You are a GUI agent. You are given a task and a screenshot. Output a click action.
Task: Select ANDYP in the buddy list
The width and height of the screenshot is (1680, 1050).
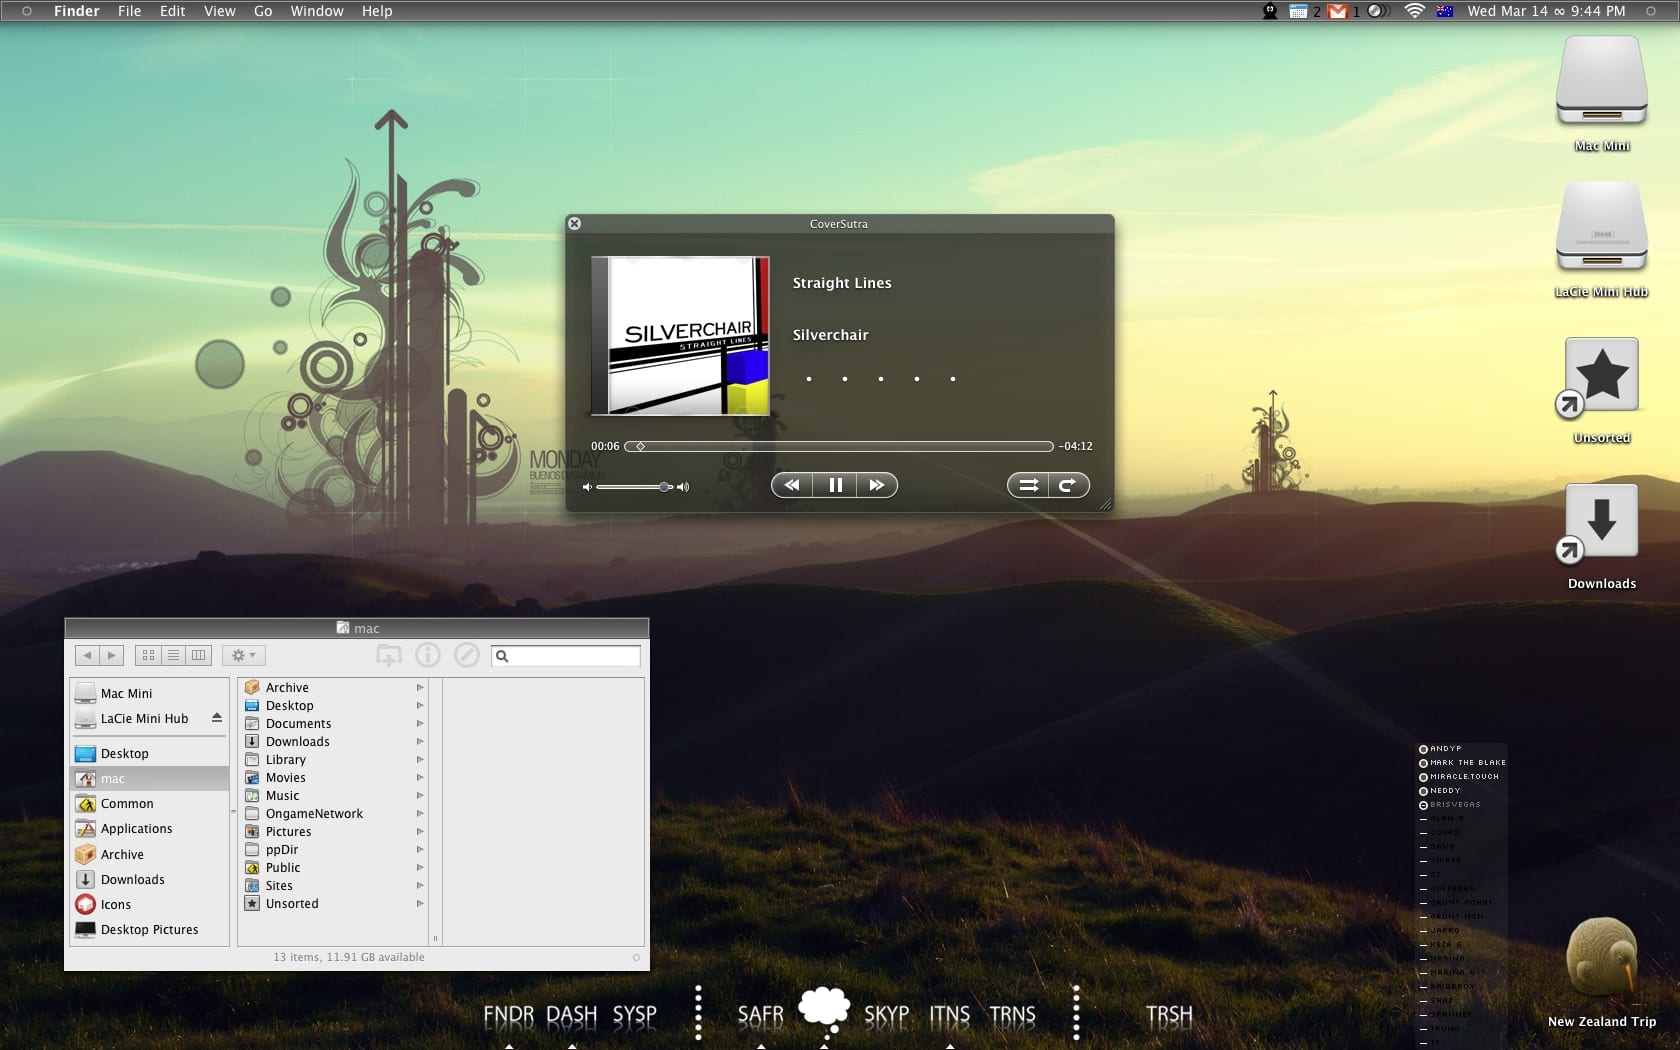point(1446,749)
